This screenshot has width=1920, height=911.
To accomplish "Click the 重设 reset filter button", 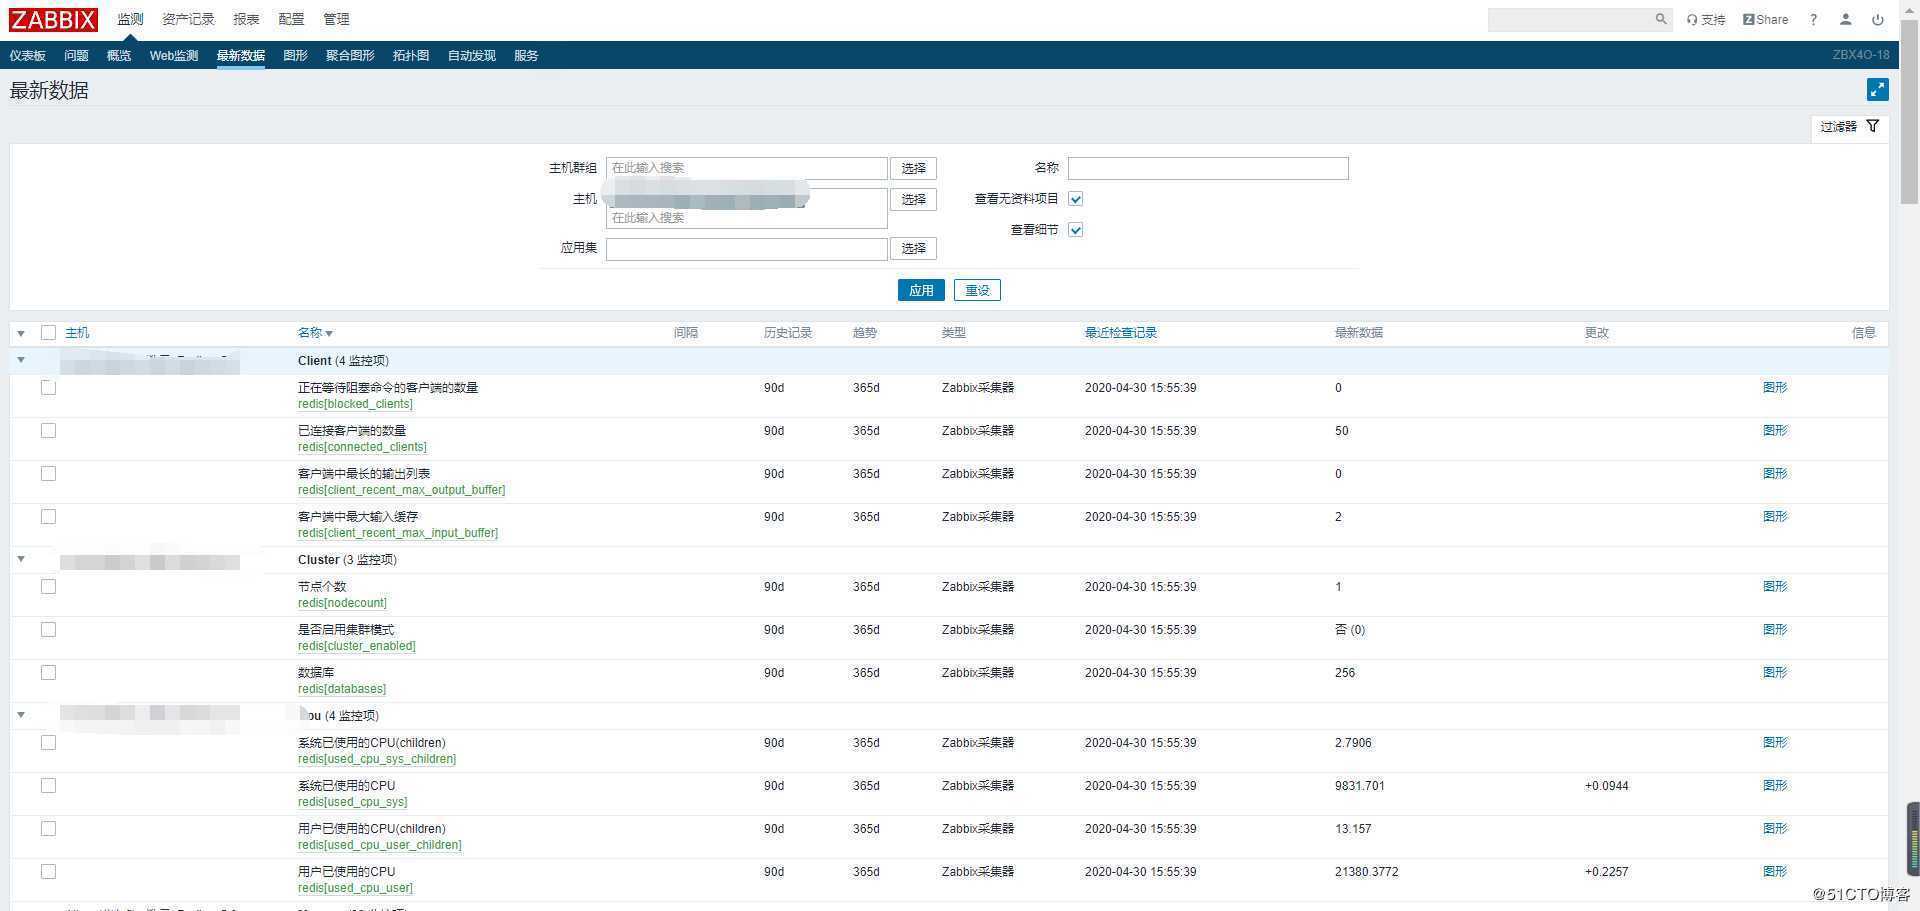I will (x=977, y=290).
